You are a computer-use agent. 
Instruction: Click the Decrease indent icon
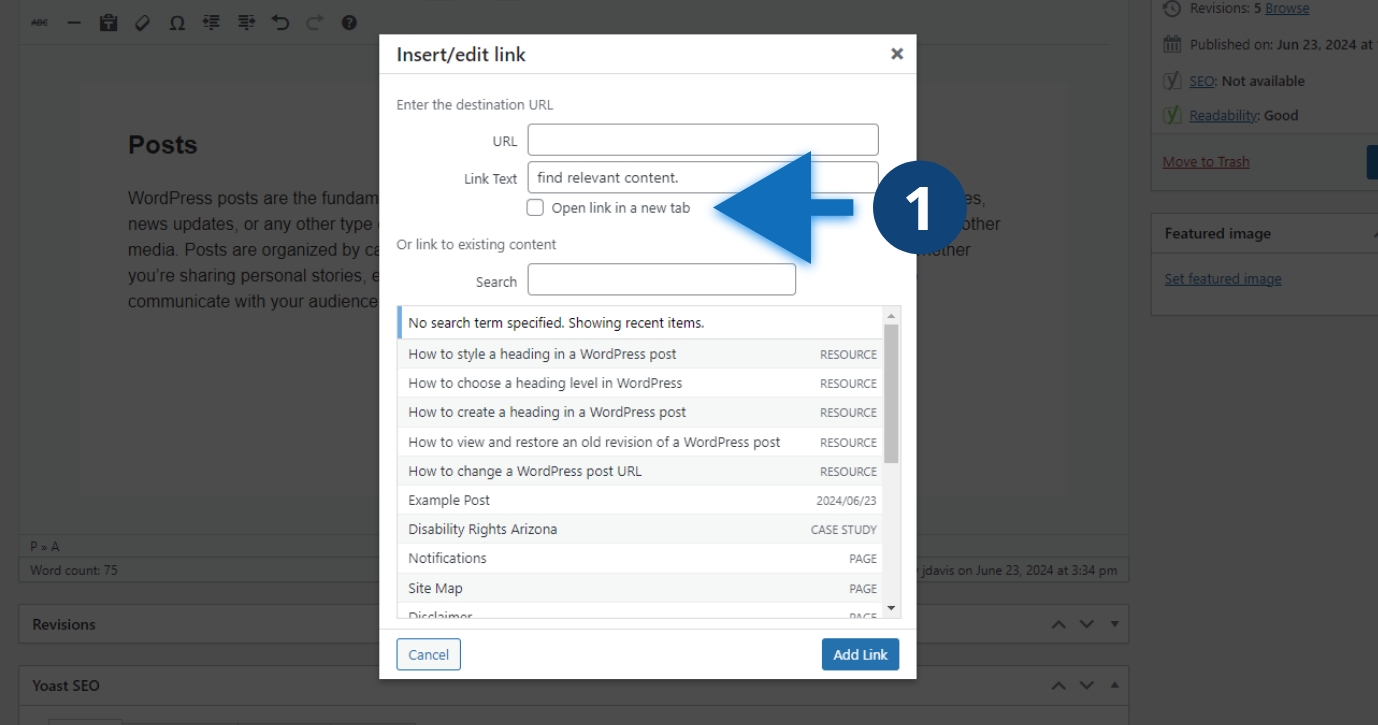point(211,22)
